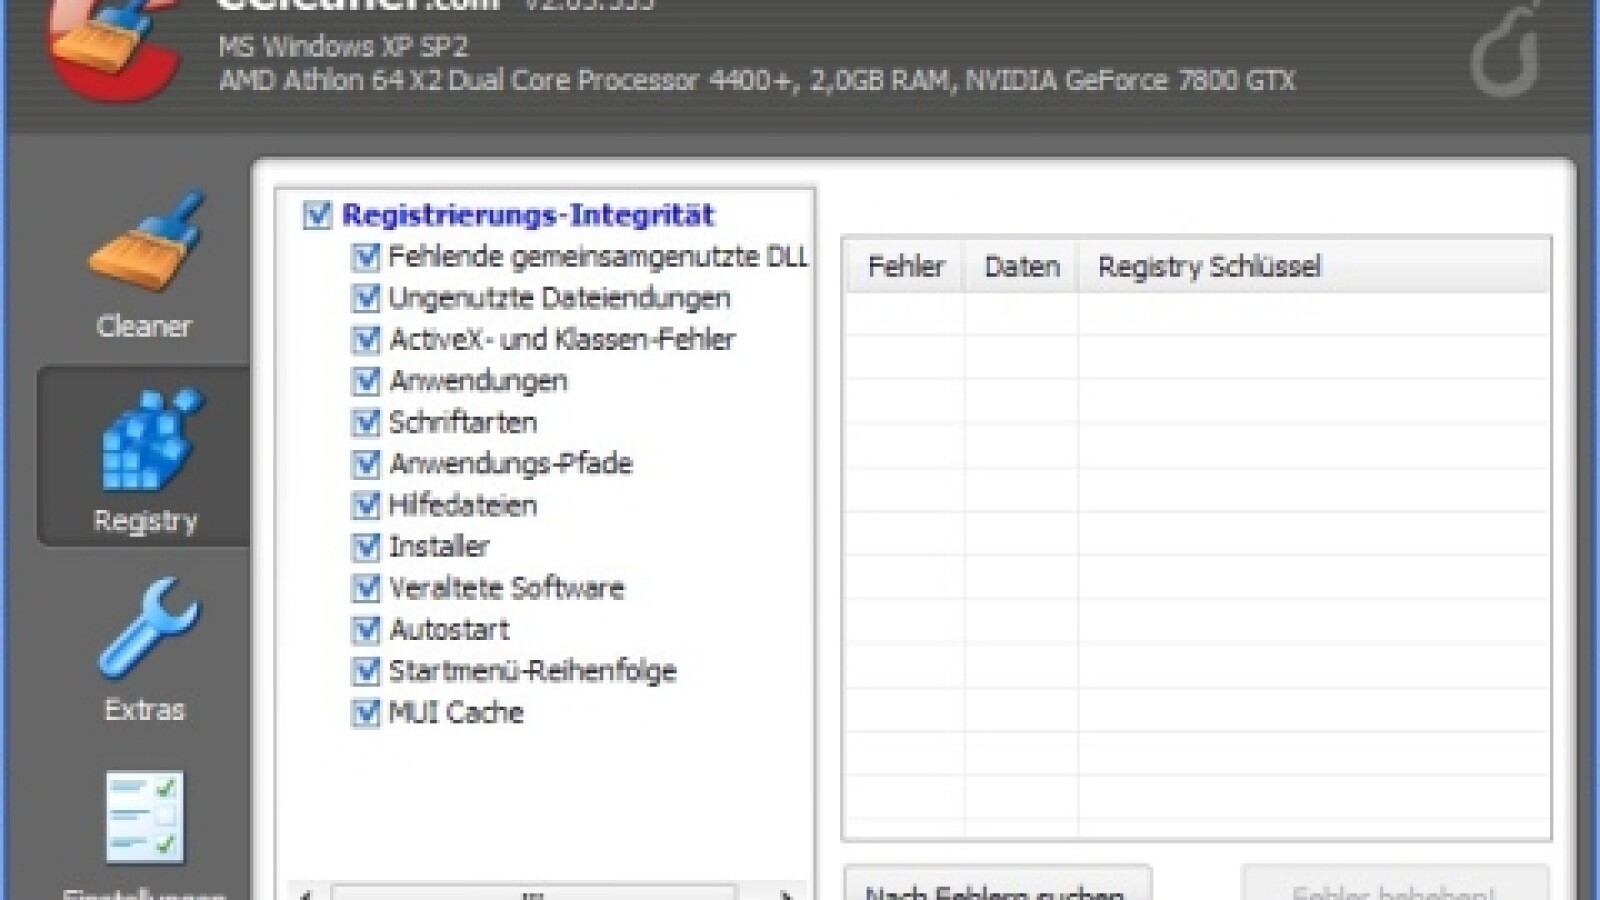Toggle the Schriftarten checkbox

(366, 422)
